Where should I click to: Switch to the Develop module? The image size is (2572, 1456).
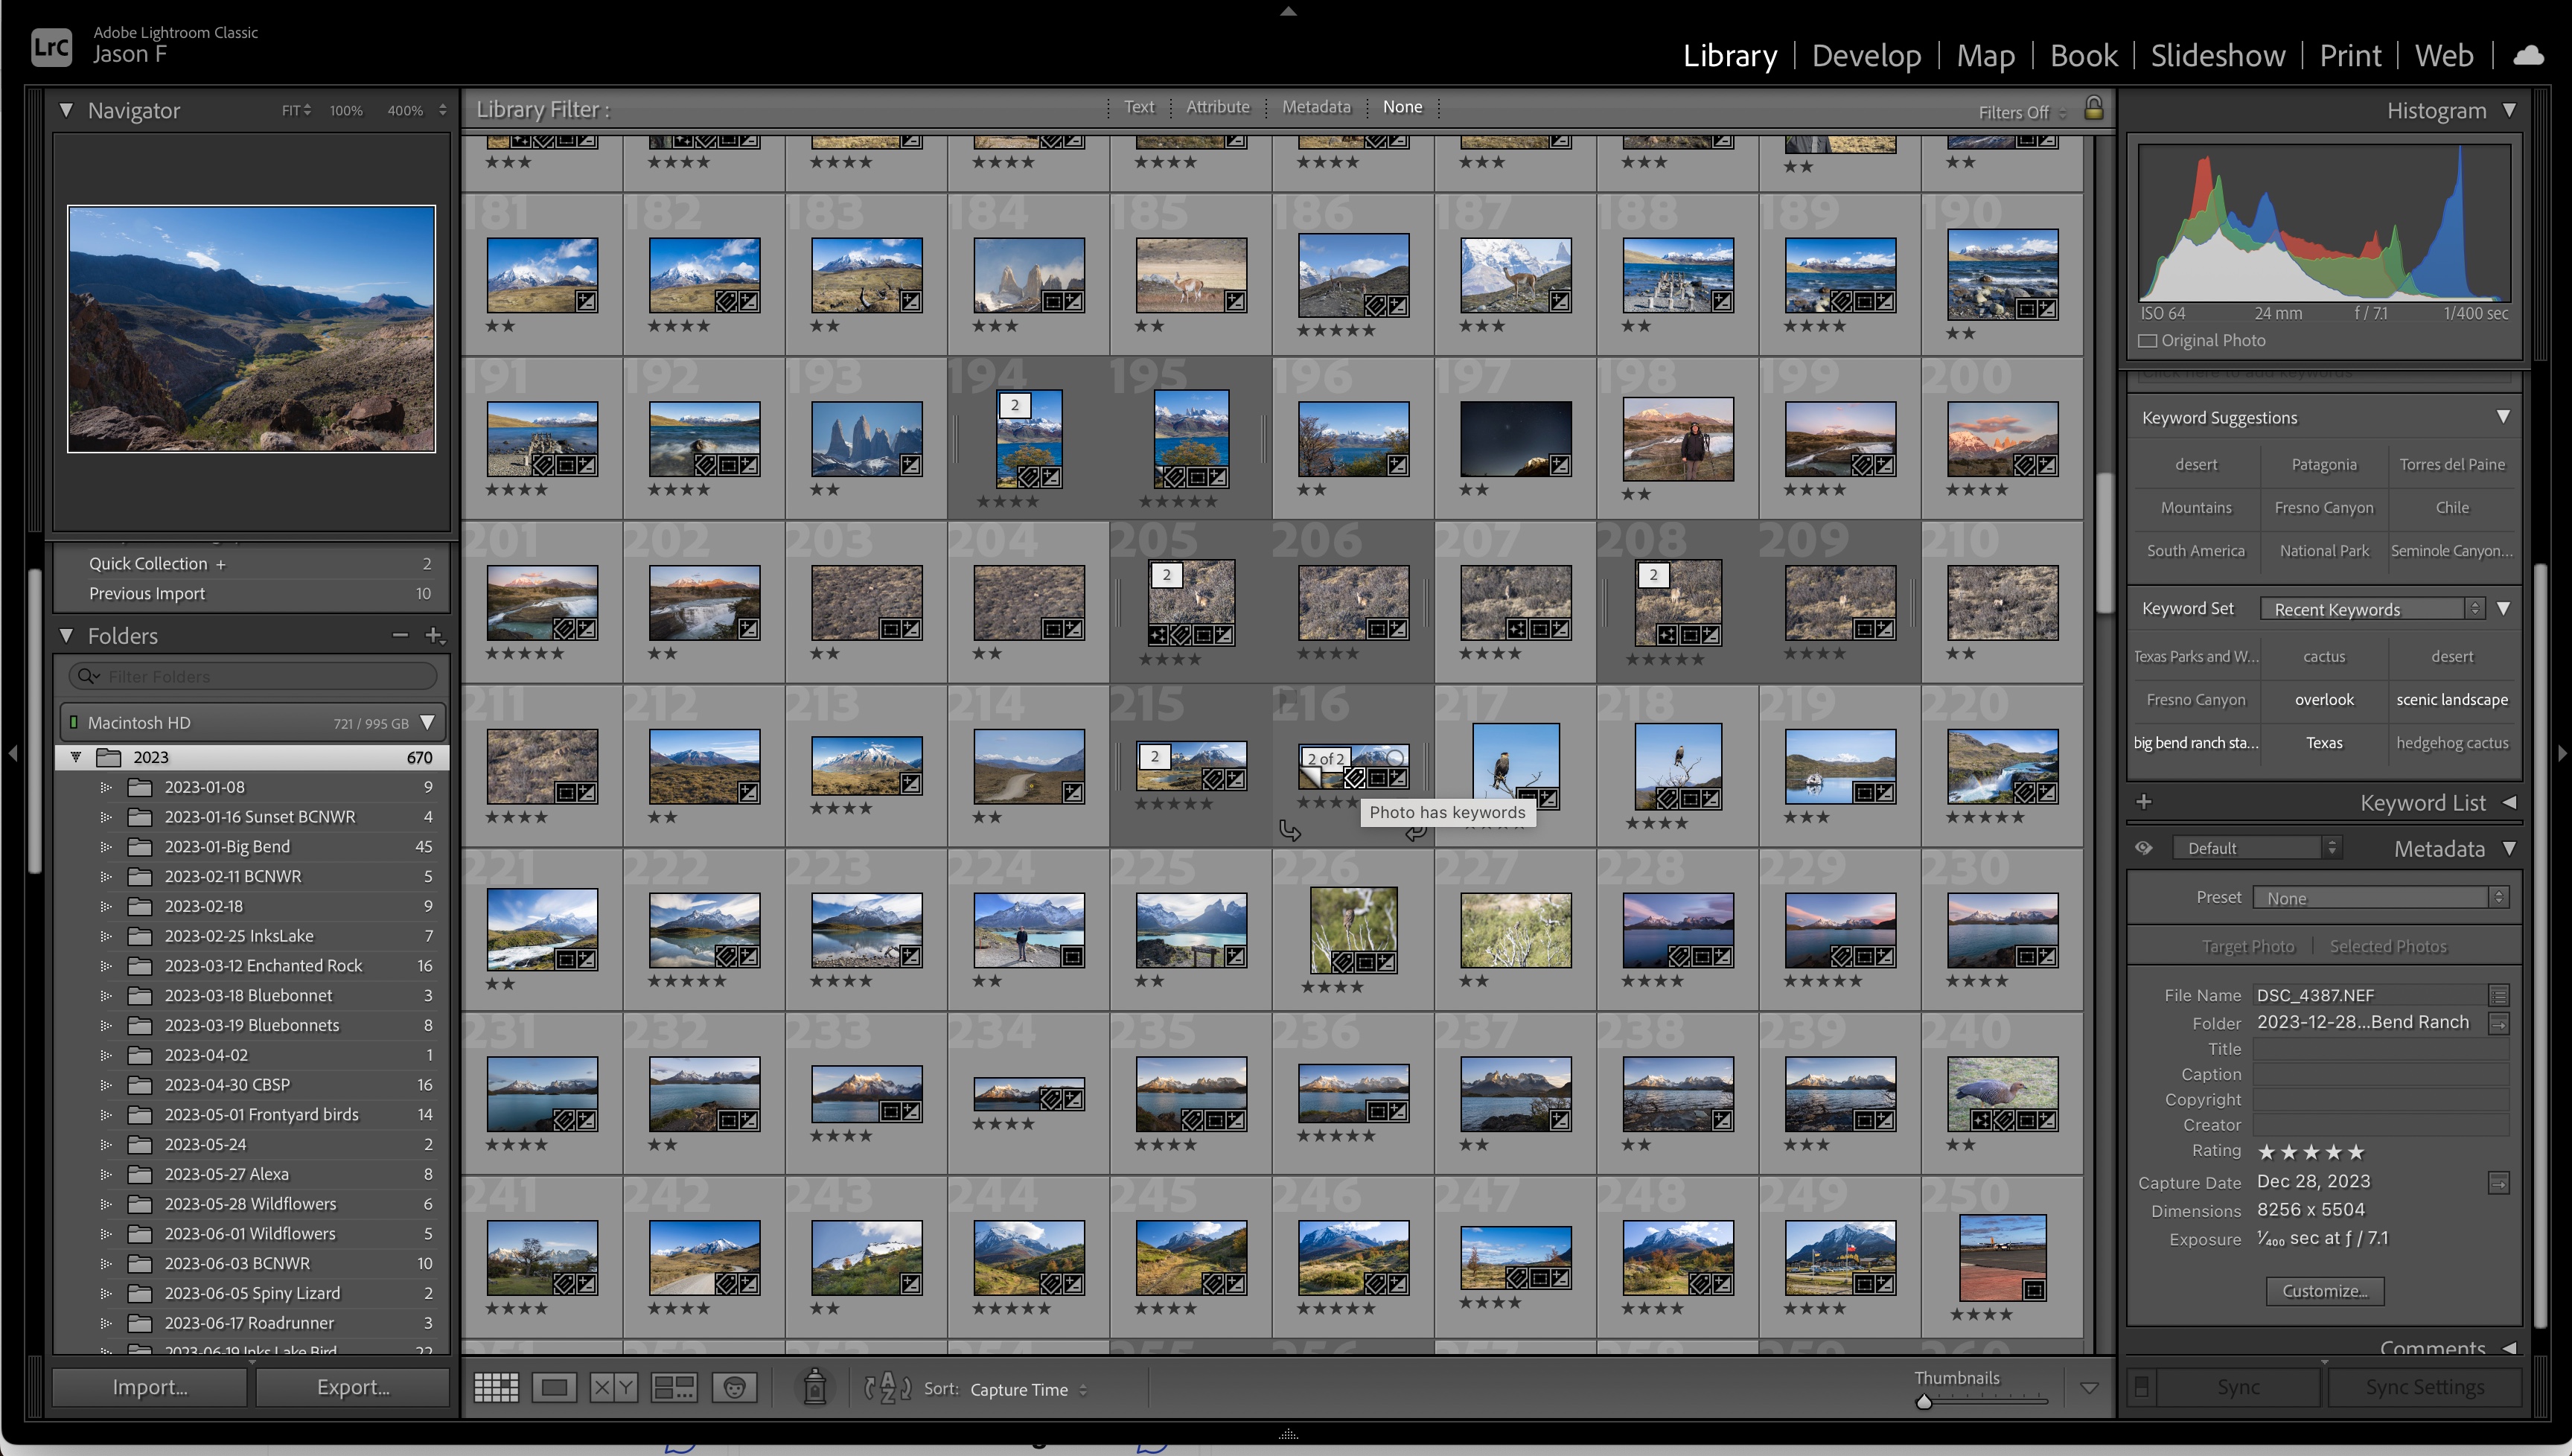(x=1866, y=55)
